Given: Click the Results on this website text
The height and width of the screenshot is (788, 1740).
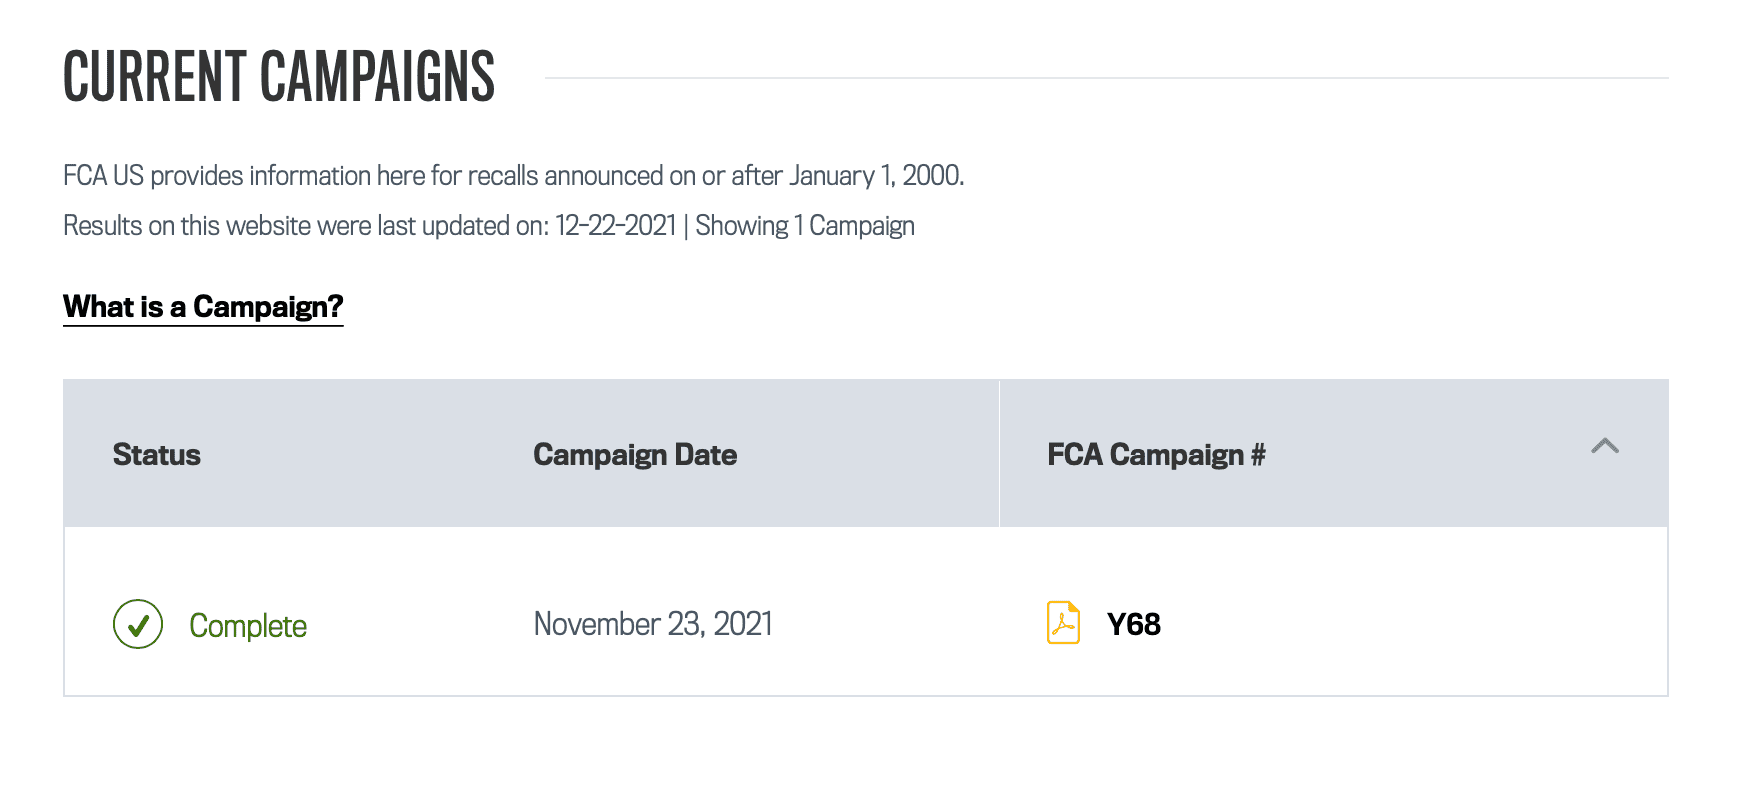Looking at the screenshot, I should [x=306, y=226].
